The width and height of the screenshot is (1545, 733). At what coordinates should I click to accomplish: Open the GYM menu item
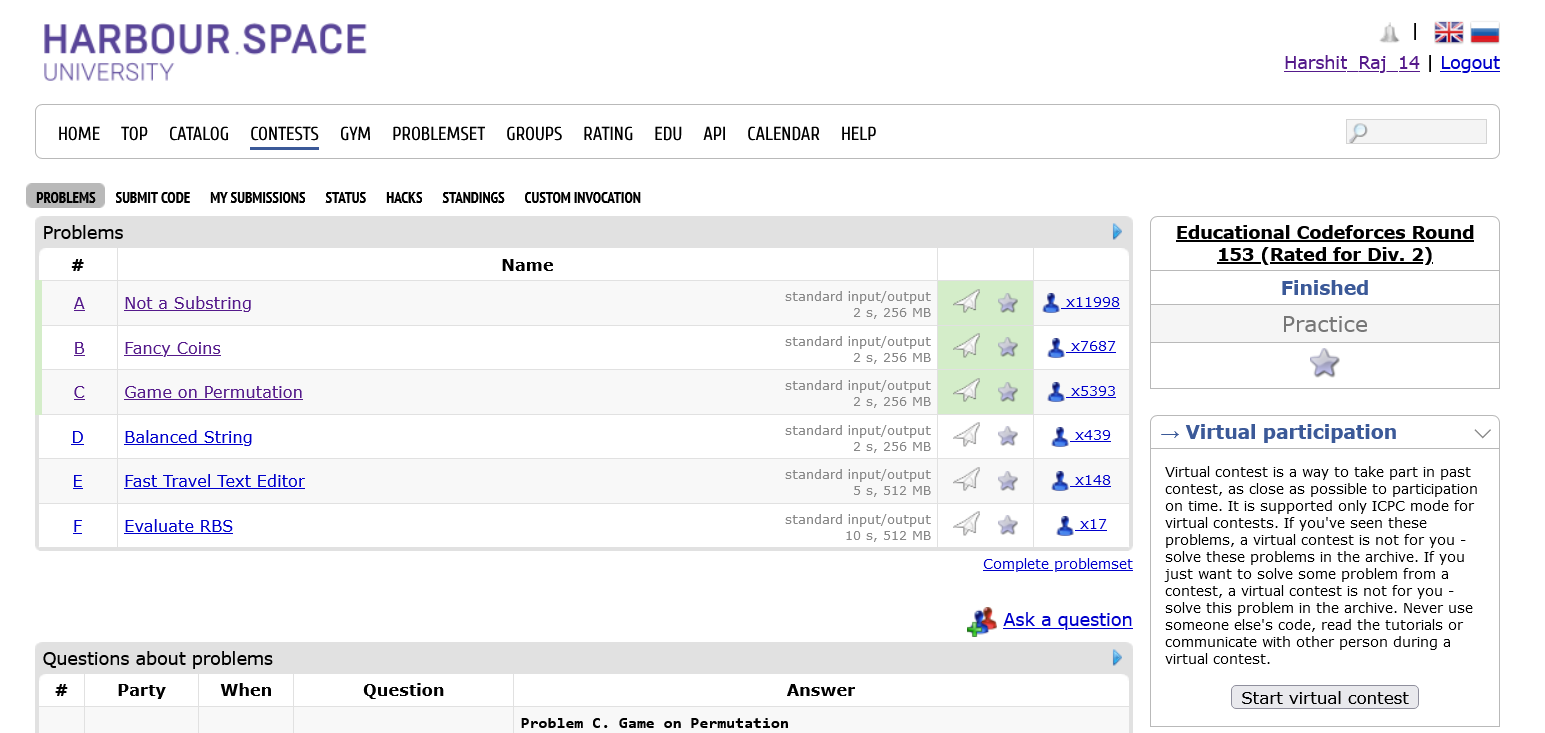[355, 134]
